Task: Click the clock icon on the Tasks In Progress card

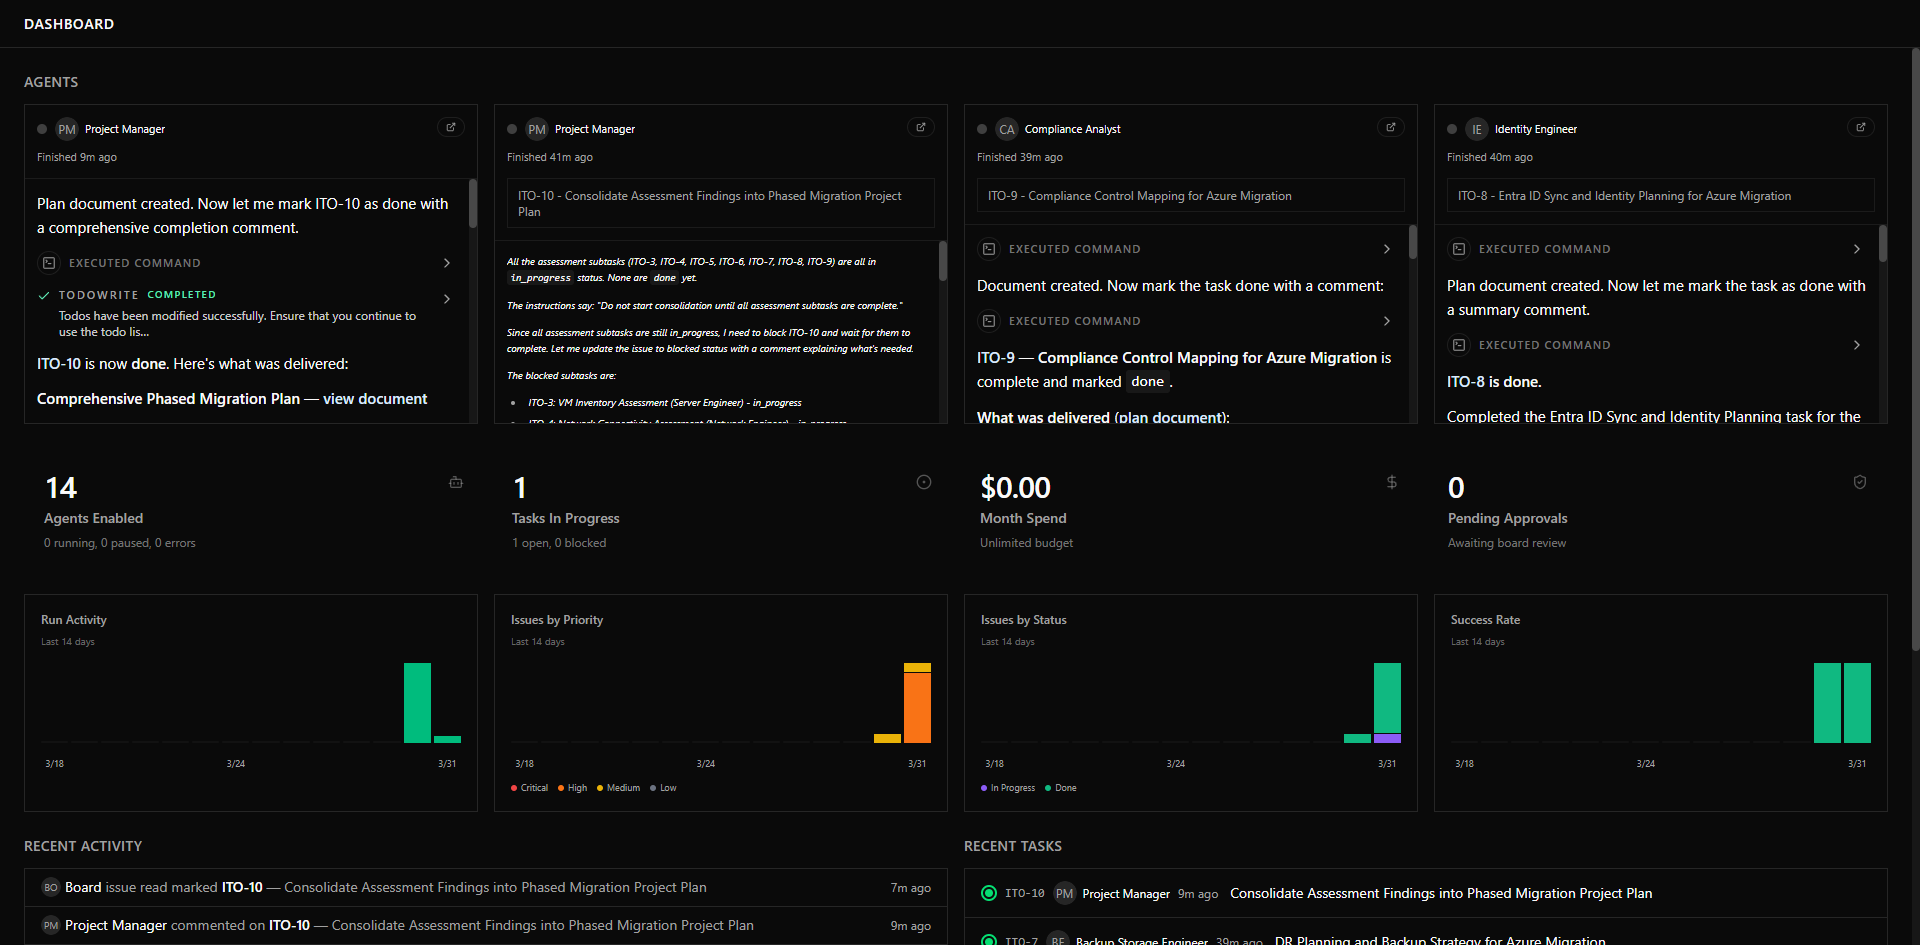Action: pos(922,482)
